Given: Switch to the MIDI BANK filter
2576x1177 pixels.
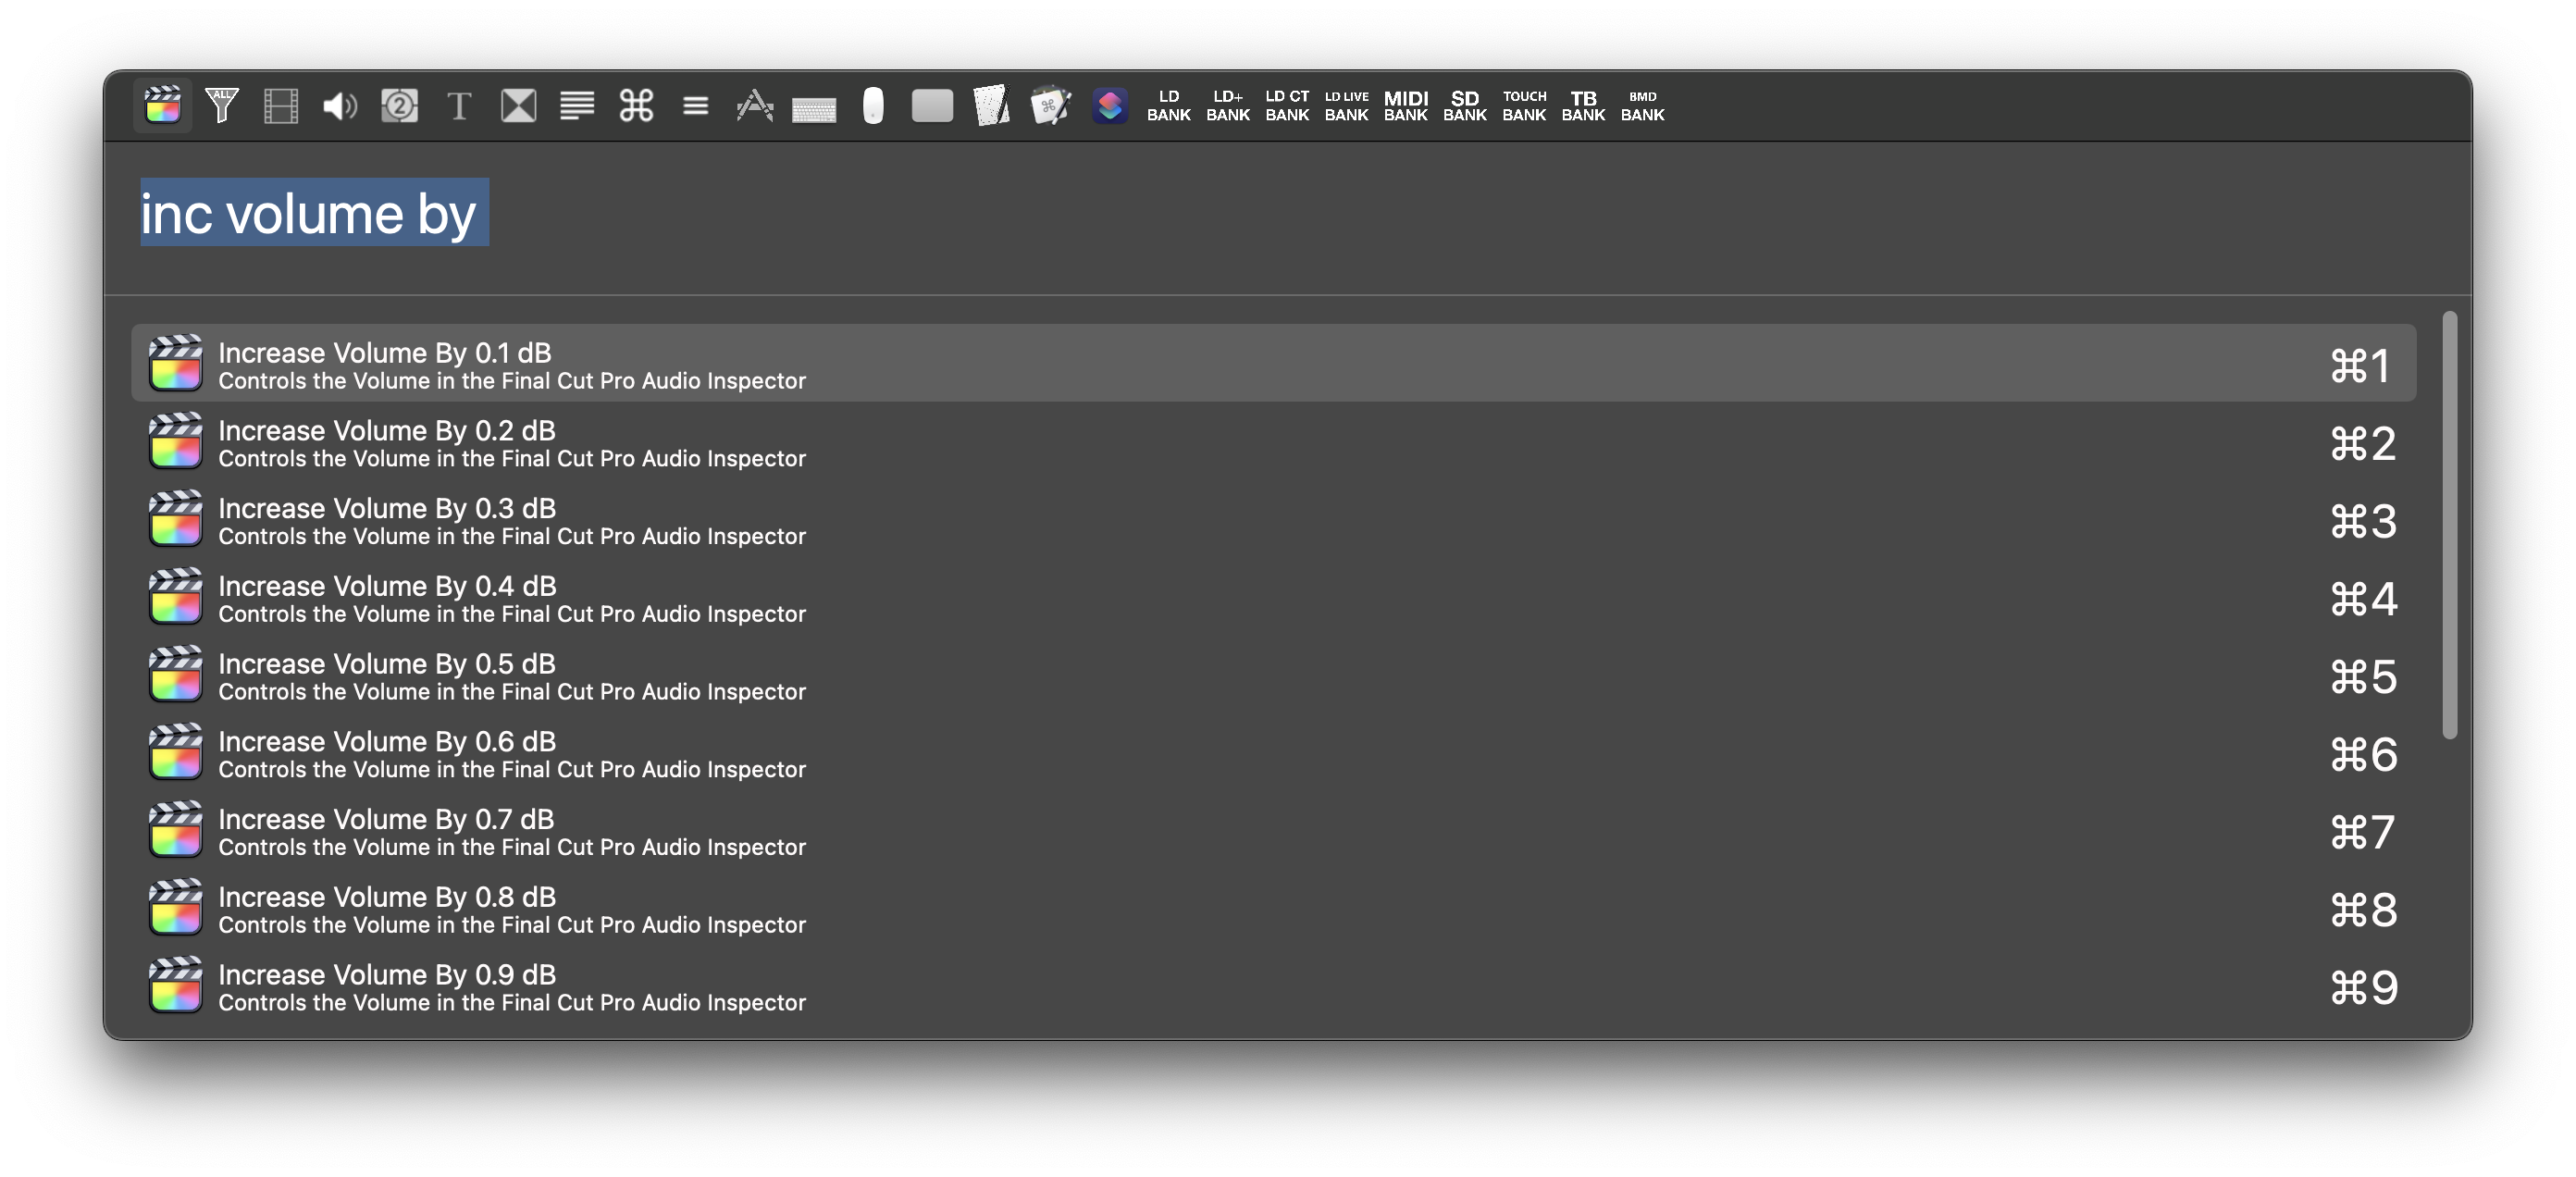Looking at the screenshot, I should 1405,105.
